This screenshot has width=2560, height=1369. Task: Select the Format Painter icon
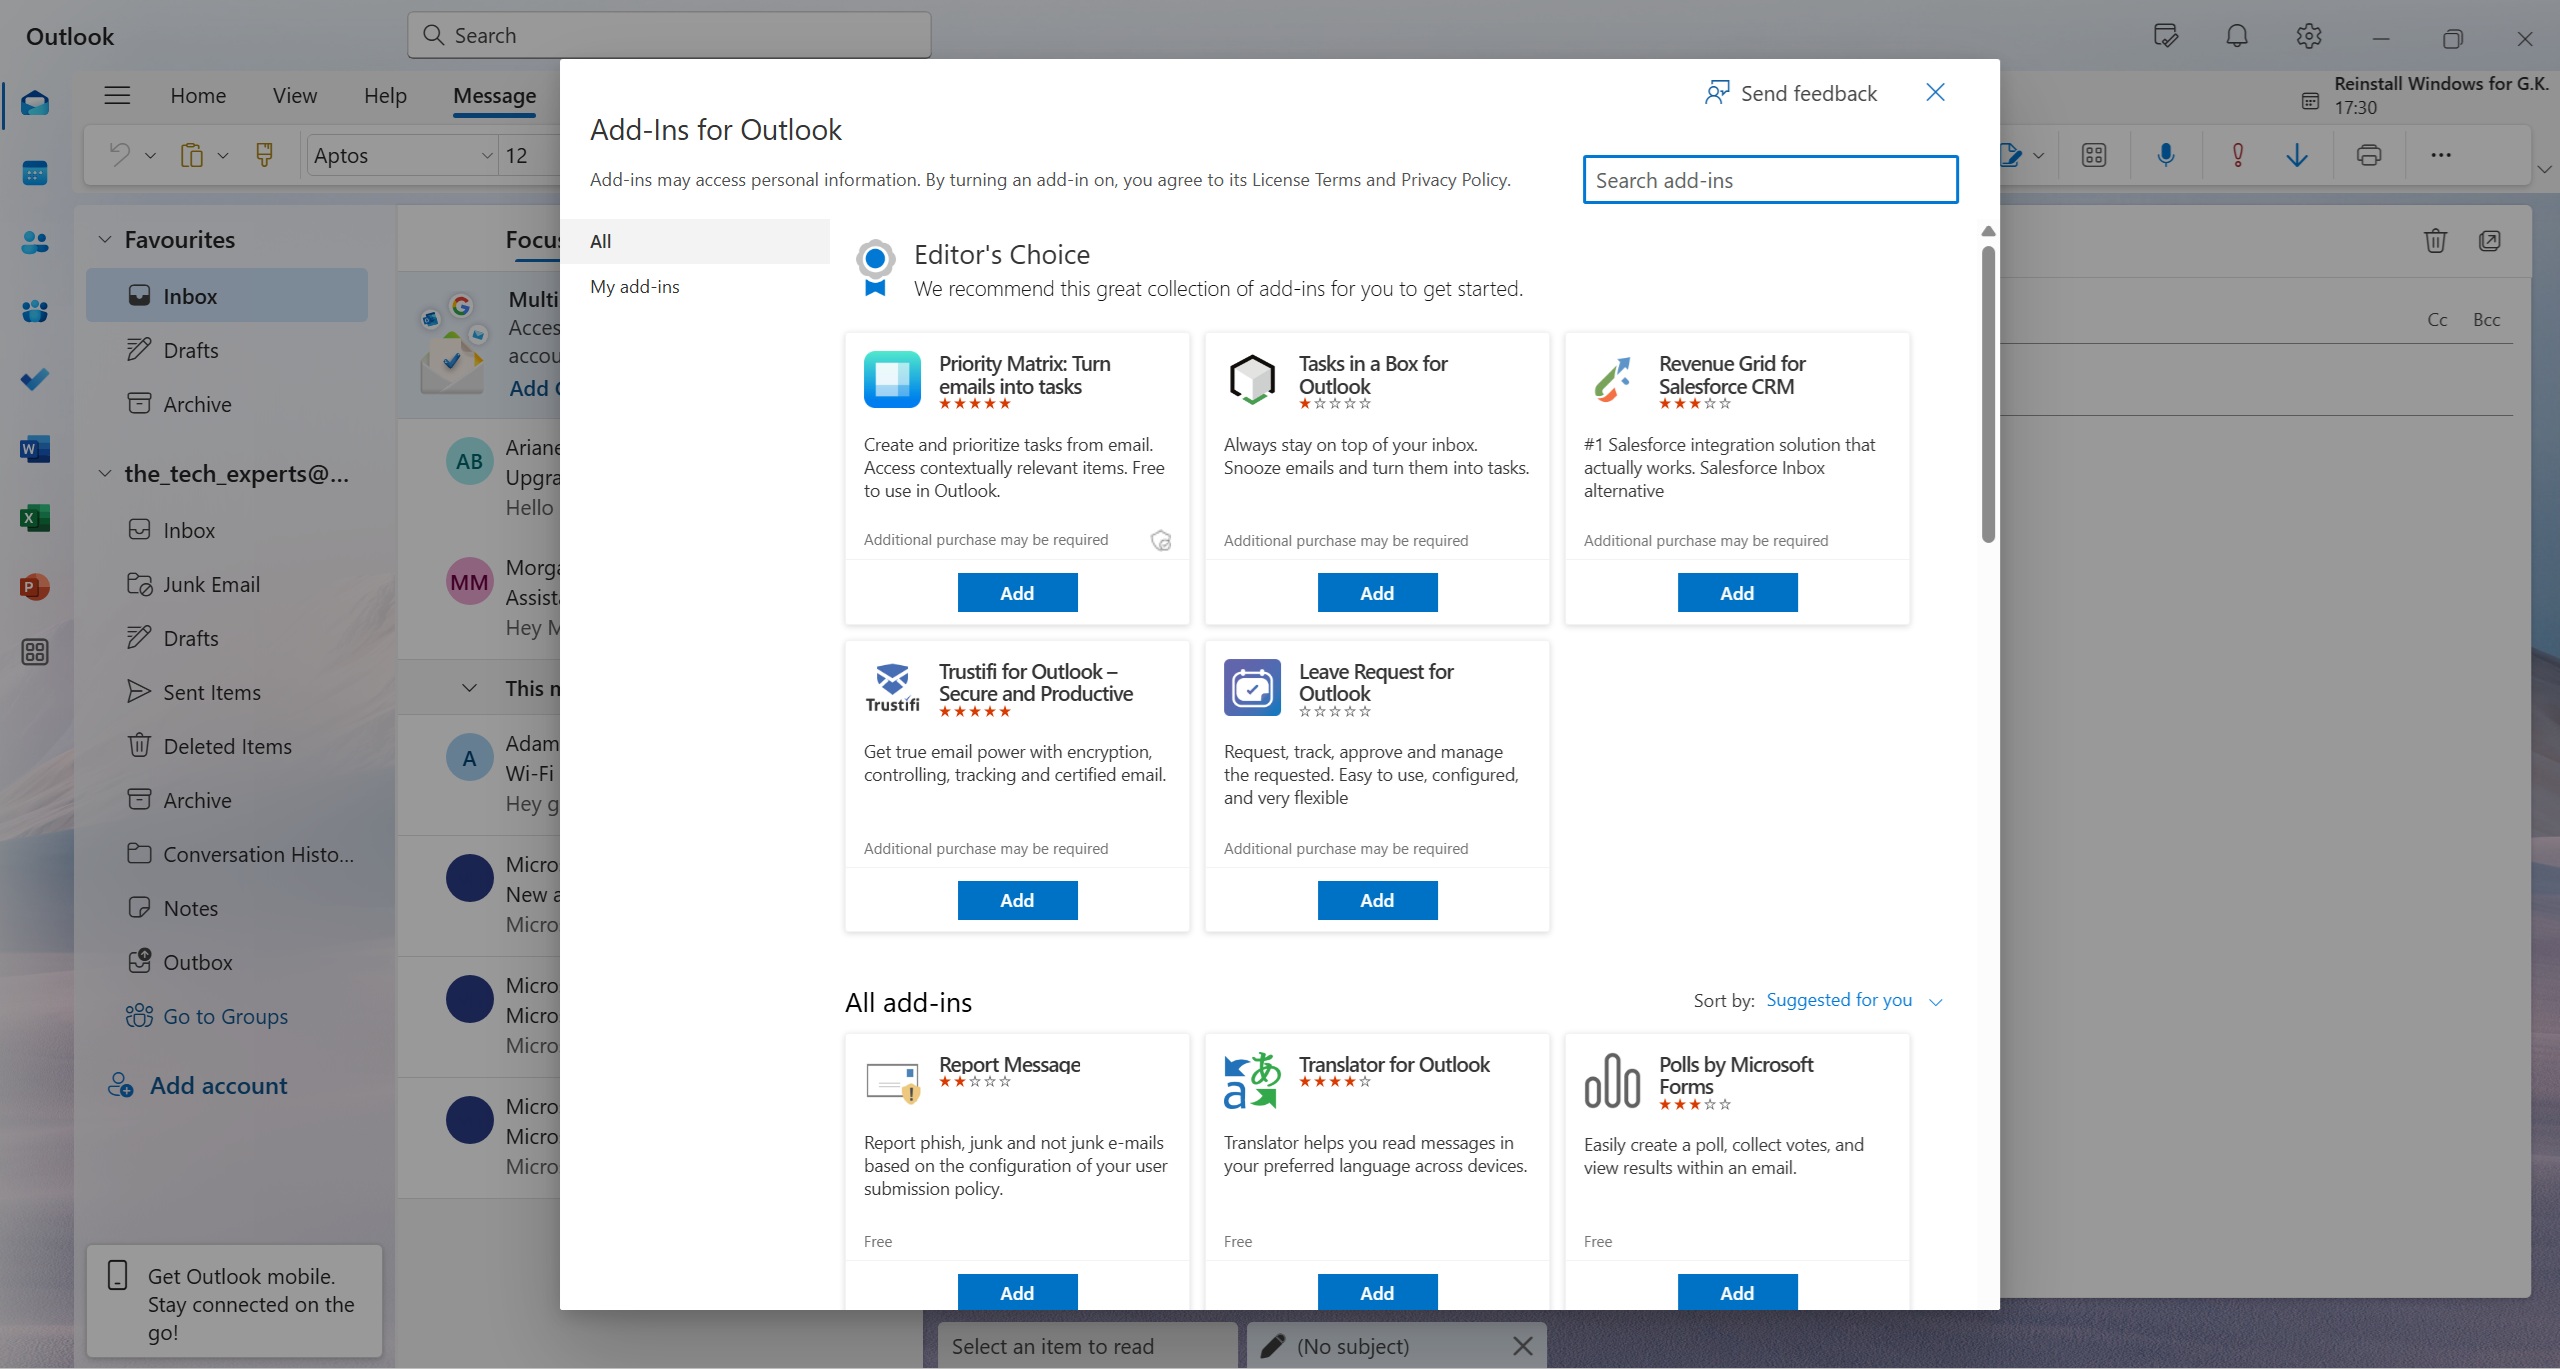pyautogui.click(x=264, y=155)
